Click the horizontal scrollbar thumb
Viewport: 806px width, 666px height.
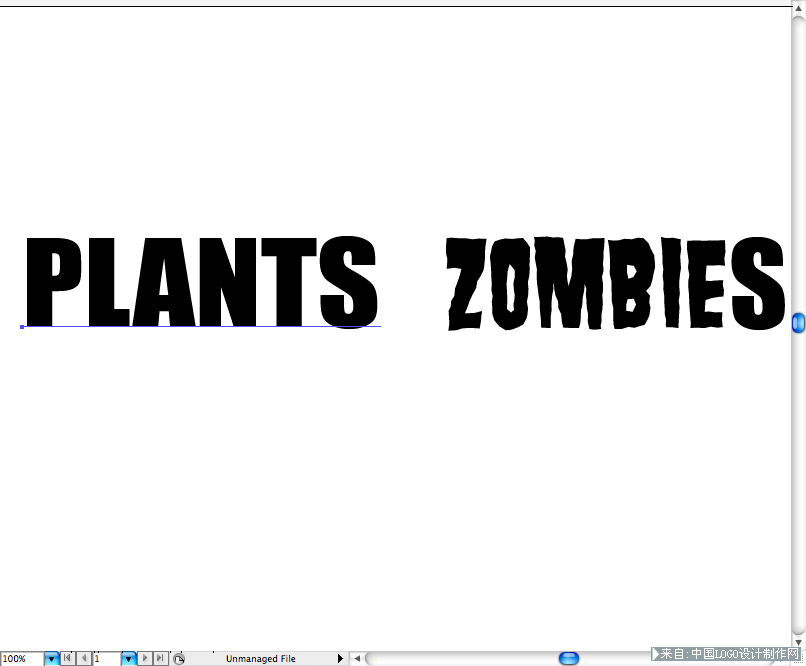(x=569, y=658)
